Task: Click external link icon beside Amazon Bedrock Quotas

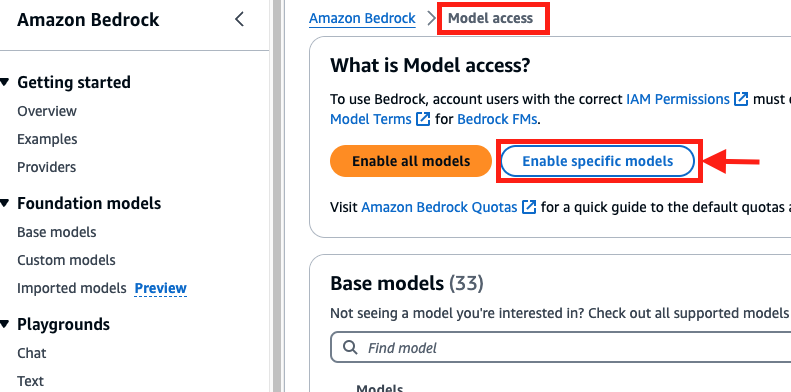Action: click(x=529, y=207)
